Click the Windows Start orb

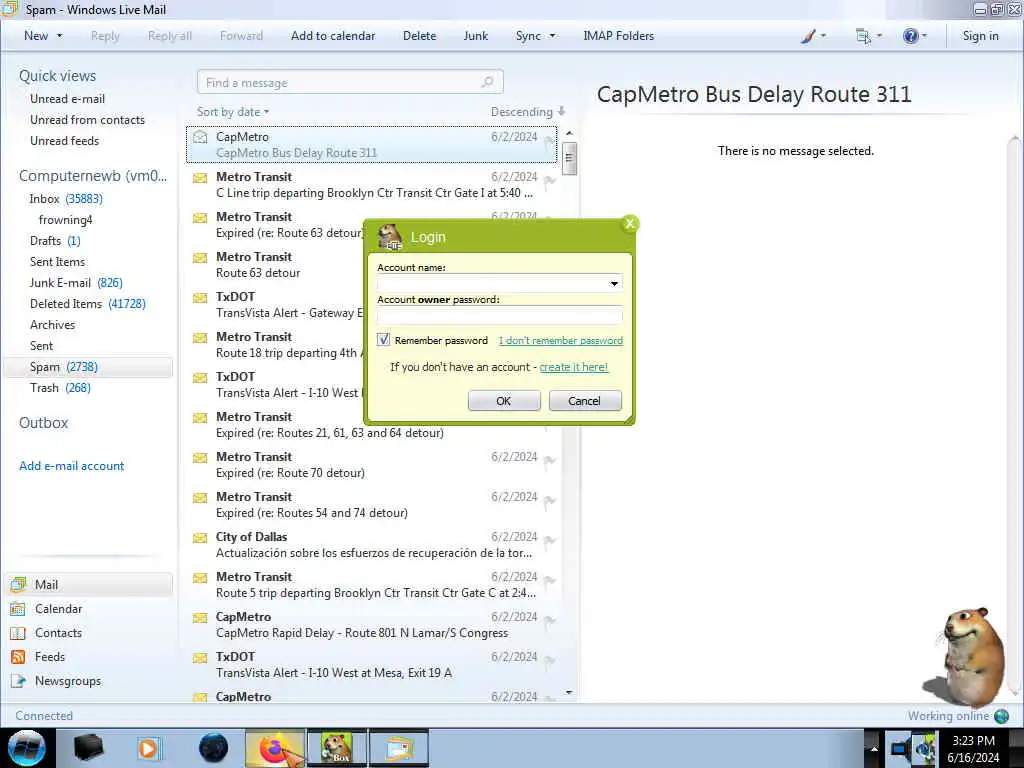pos(27,748)
